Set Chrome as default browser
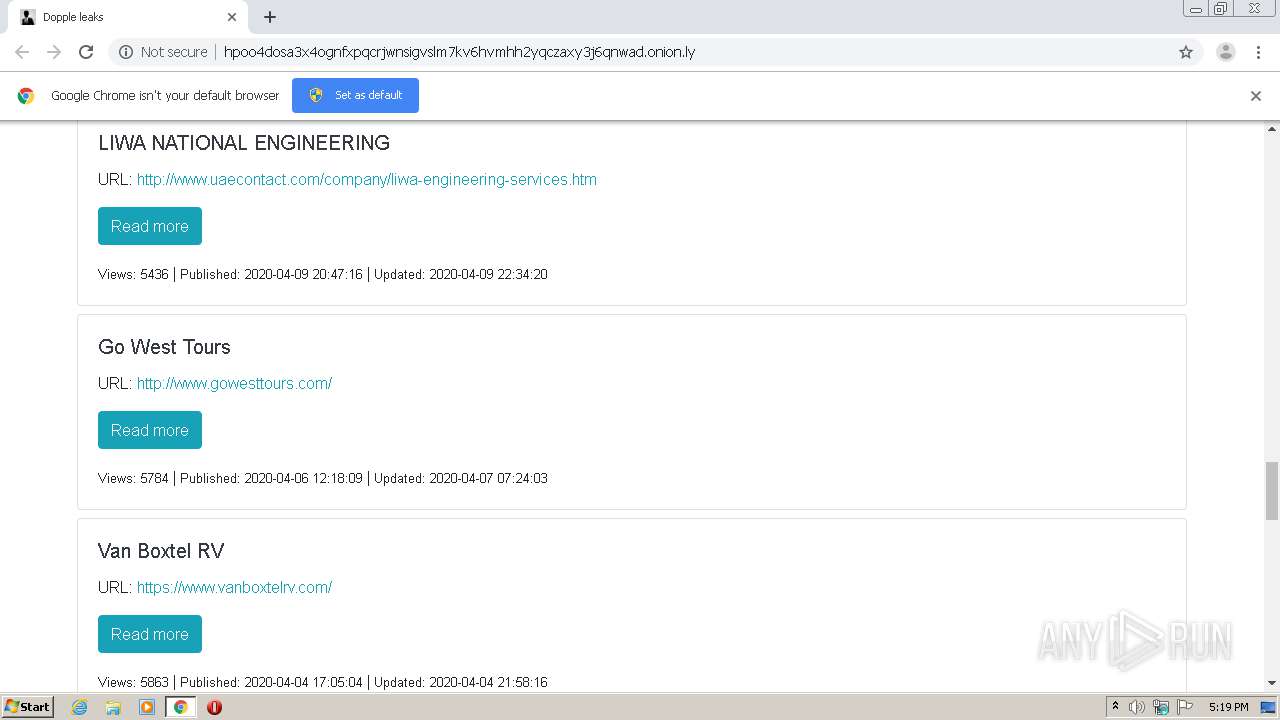1280x720 pixels. point(355,95)
